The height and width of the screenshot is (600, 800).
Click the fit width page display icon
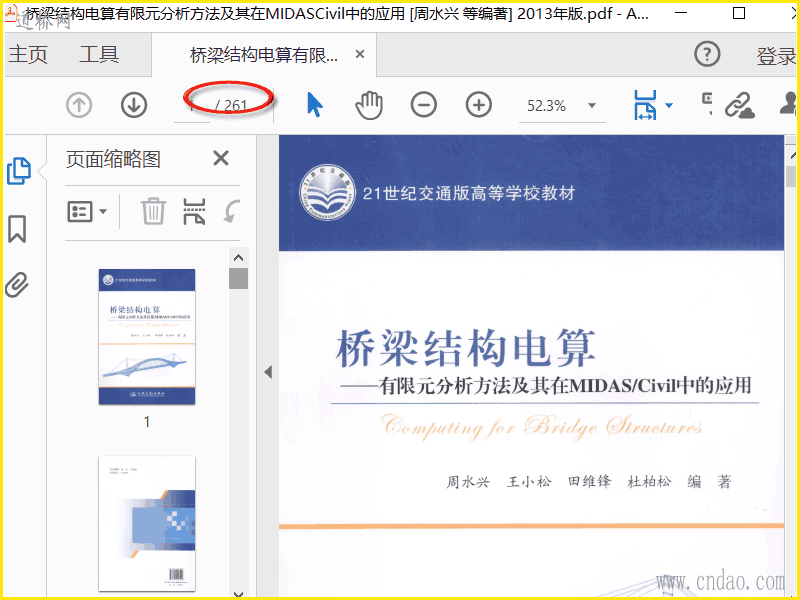645,105
